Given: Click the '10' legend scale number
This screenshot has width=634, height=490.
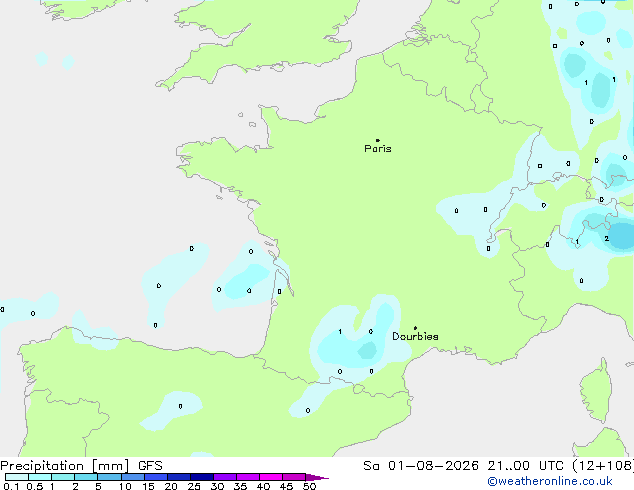Looking at the screenshot, I should 125,486.
